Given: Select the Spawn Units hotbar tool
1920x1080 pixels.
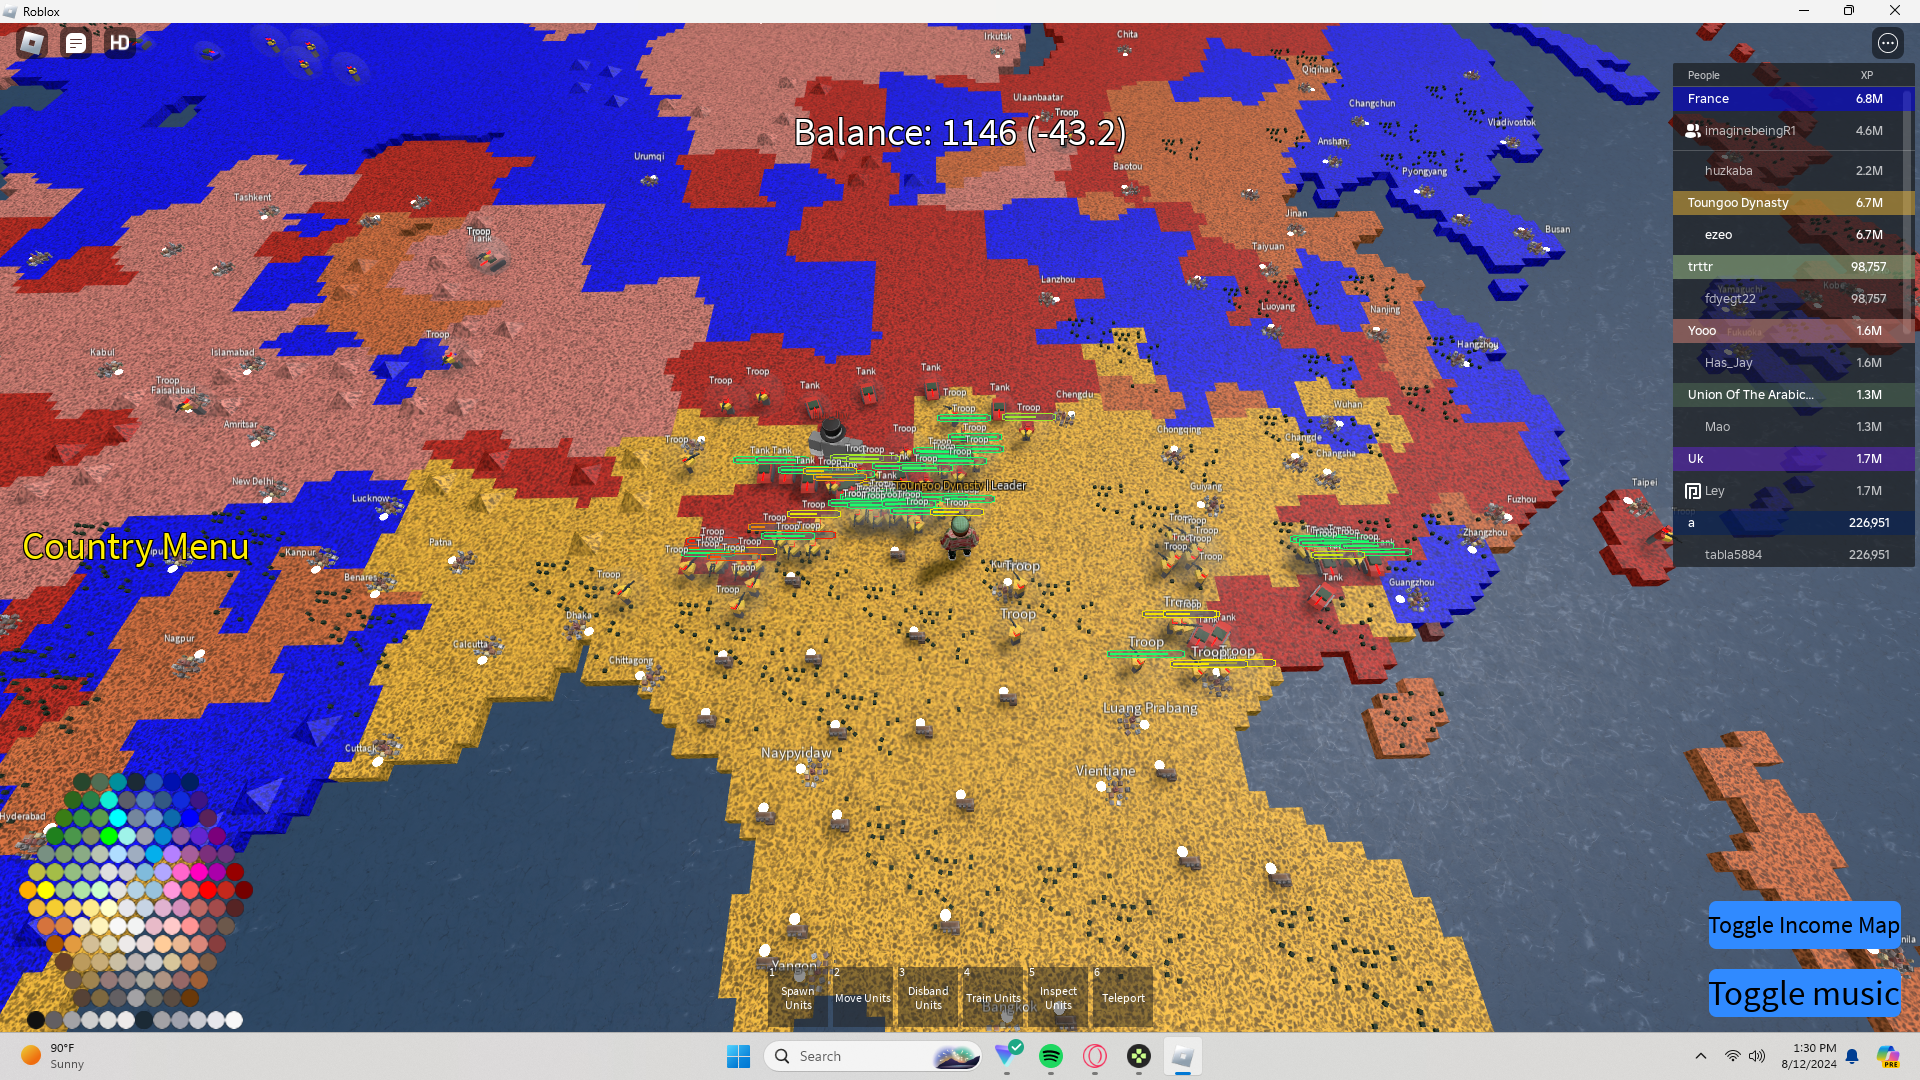Looking at the screenshot, I should pyautogui.click(x=798, y=996).
